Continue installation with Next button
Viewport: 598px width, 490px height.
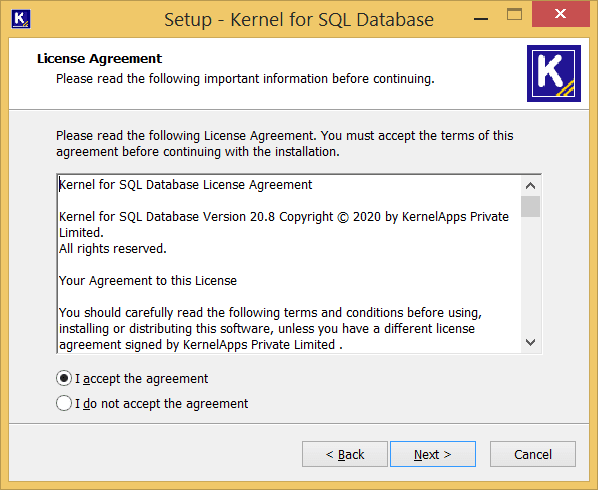click(433, 454)
